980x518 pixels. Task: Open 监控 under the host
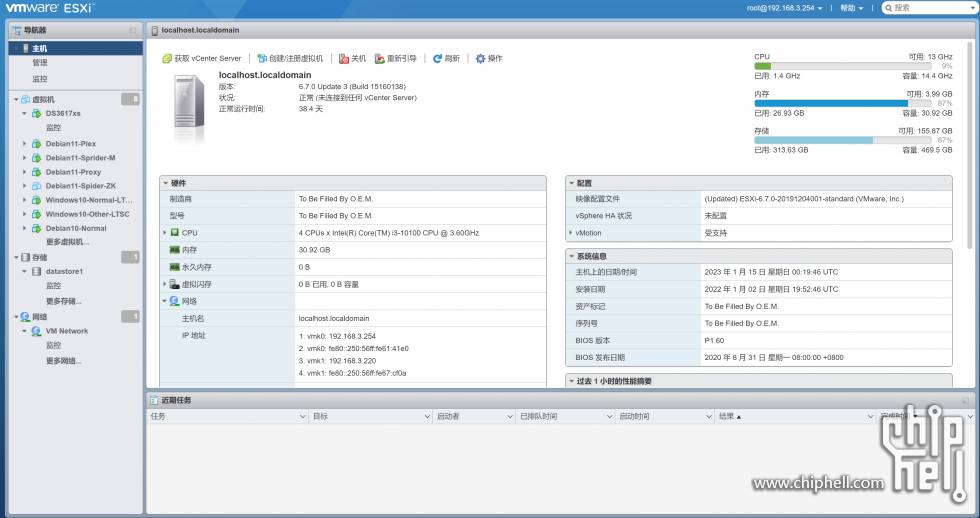coord(40,79)
